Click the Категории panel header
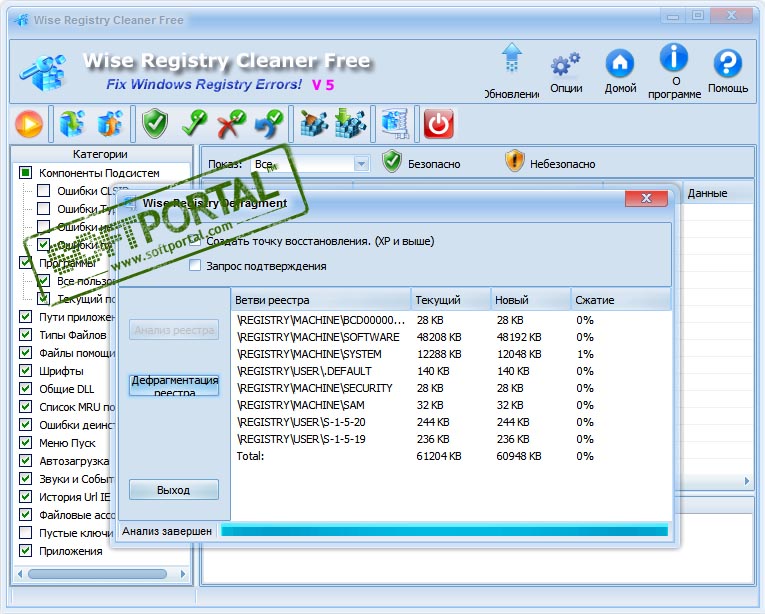The height and width of the screenshot is (614, 765). (101, 154)
